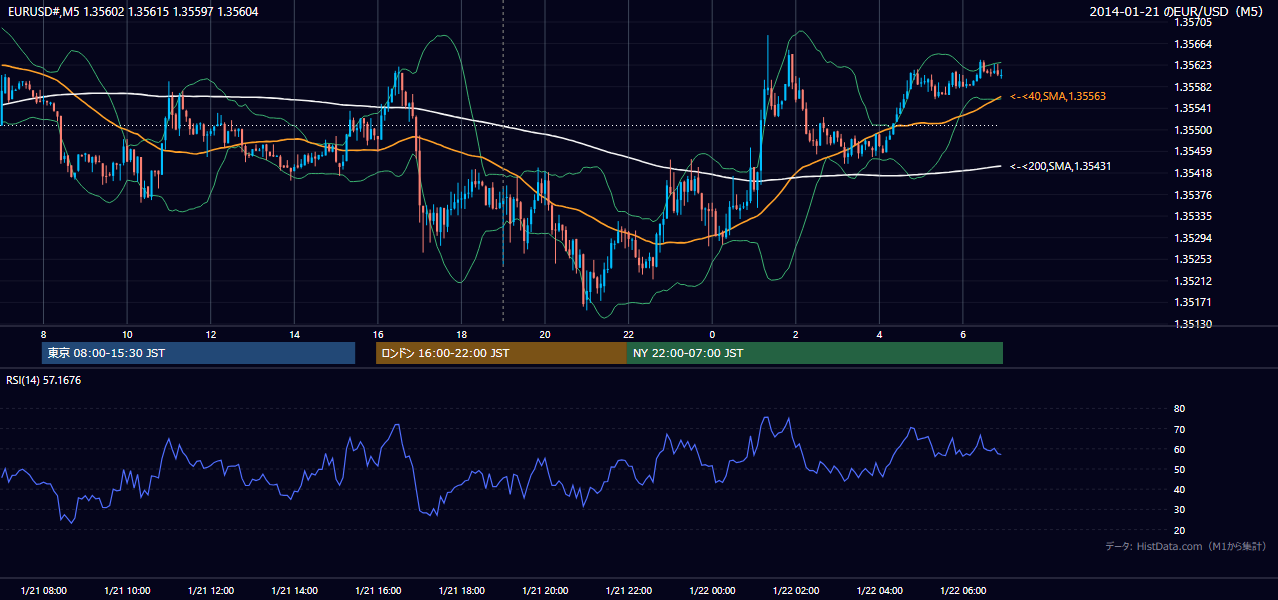Click hour tick '18' under the price chart

[461, 334]
